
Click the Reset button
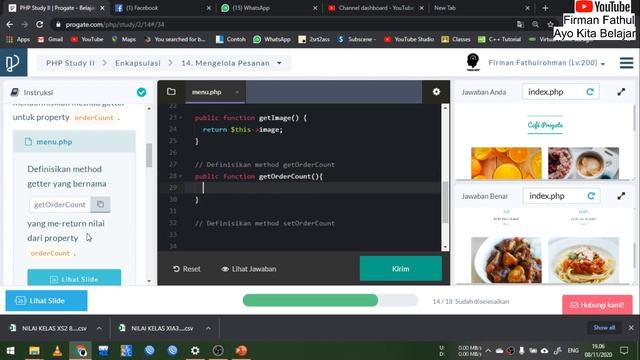tap(187, 269)
